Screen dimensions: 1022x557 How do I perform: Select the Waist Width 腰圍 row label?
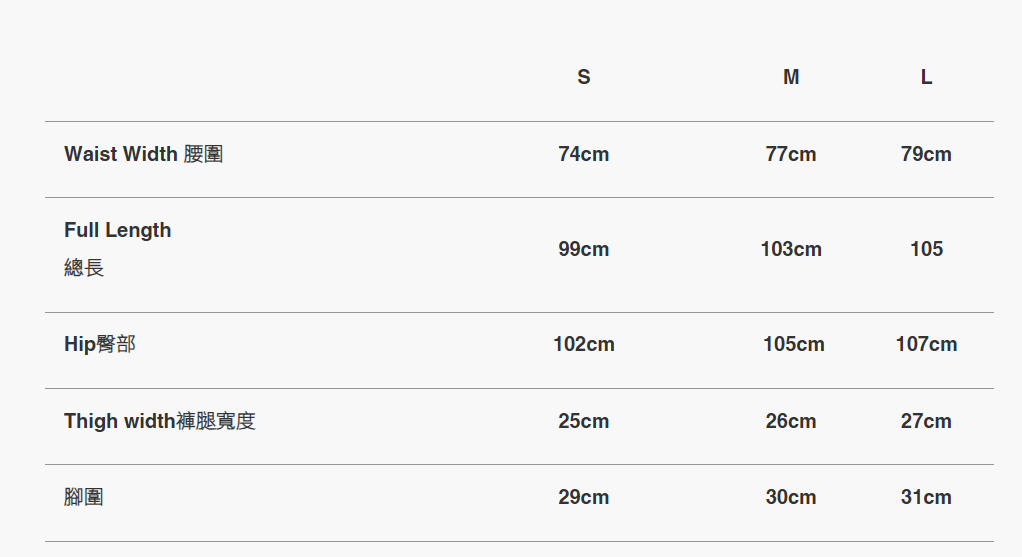pos(143,154)
